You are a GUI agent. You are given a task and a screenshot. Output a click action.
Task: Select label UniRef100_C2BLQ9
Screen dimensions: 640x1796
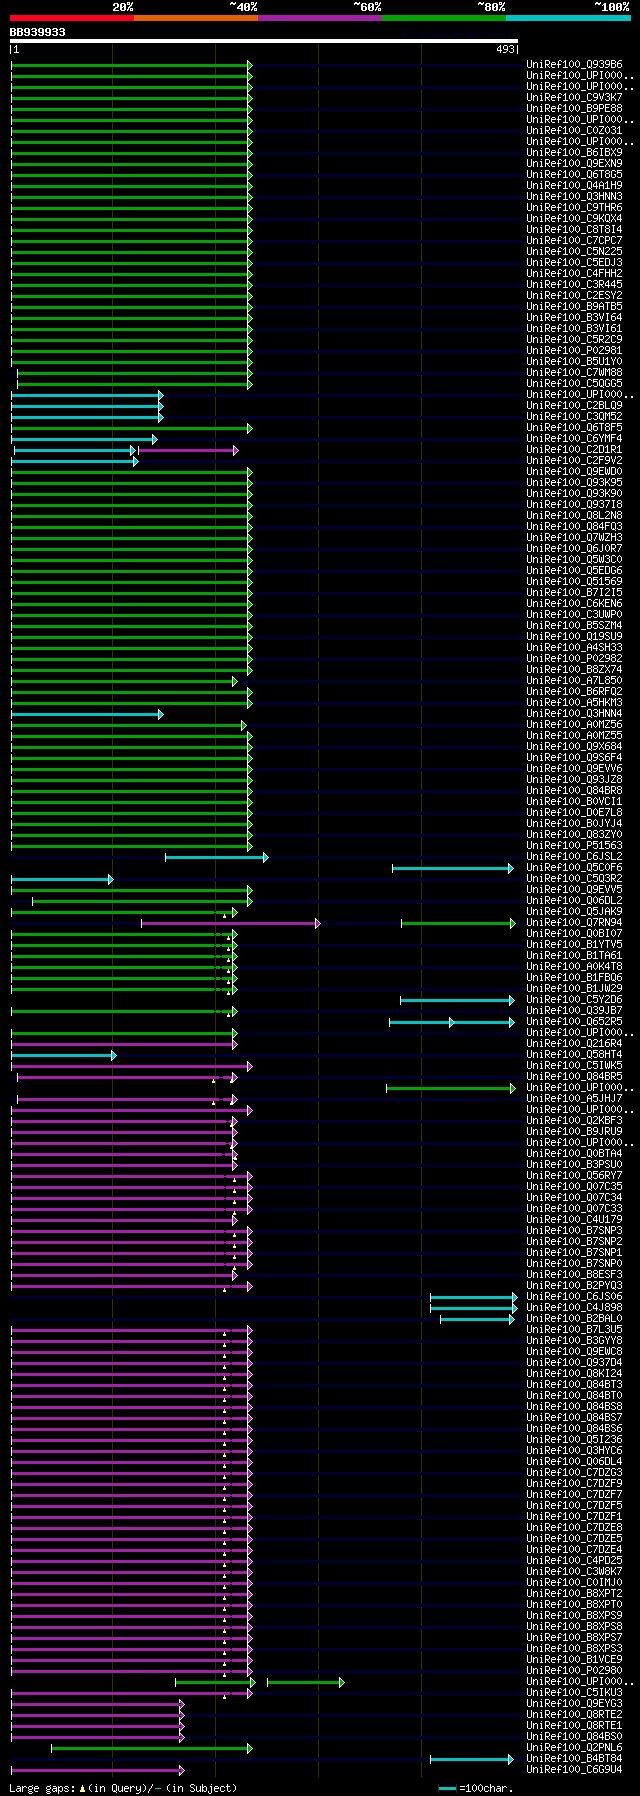(574, 406)
